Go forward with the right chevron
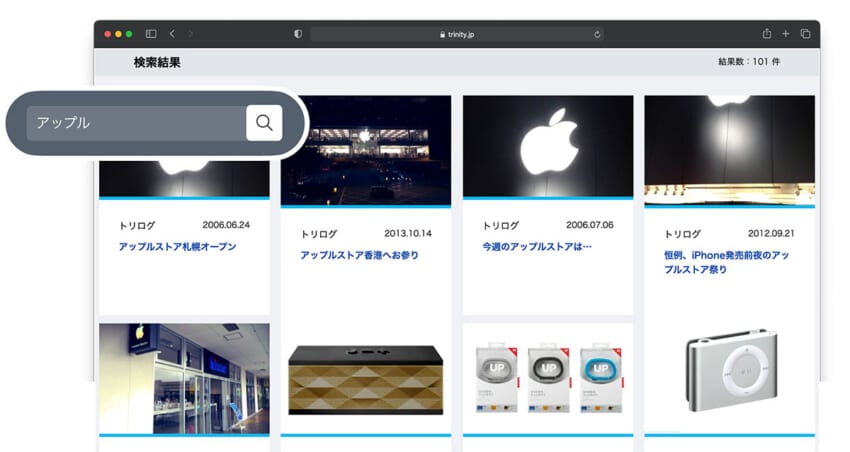 190,34
